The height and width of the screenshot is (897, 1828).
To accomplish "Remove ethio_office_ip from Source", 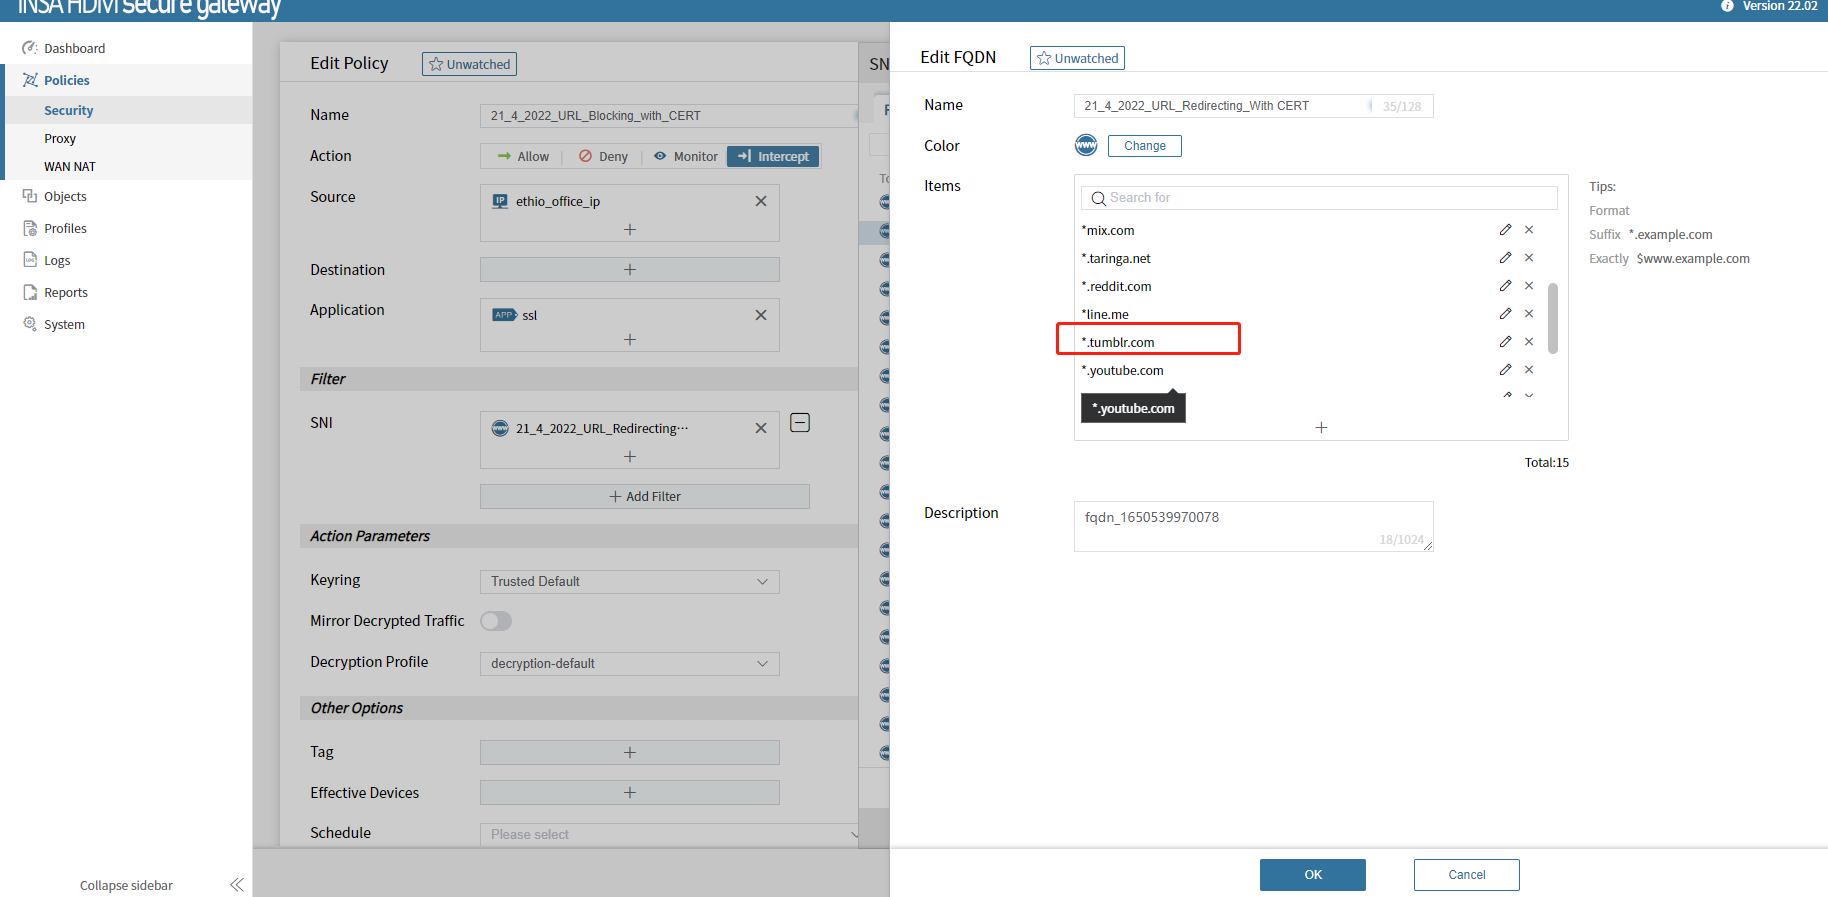I will click(x=761, y=201).
